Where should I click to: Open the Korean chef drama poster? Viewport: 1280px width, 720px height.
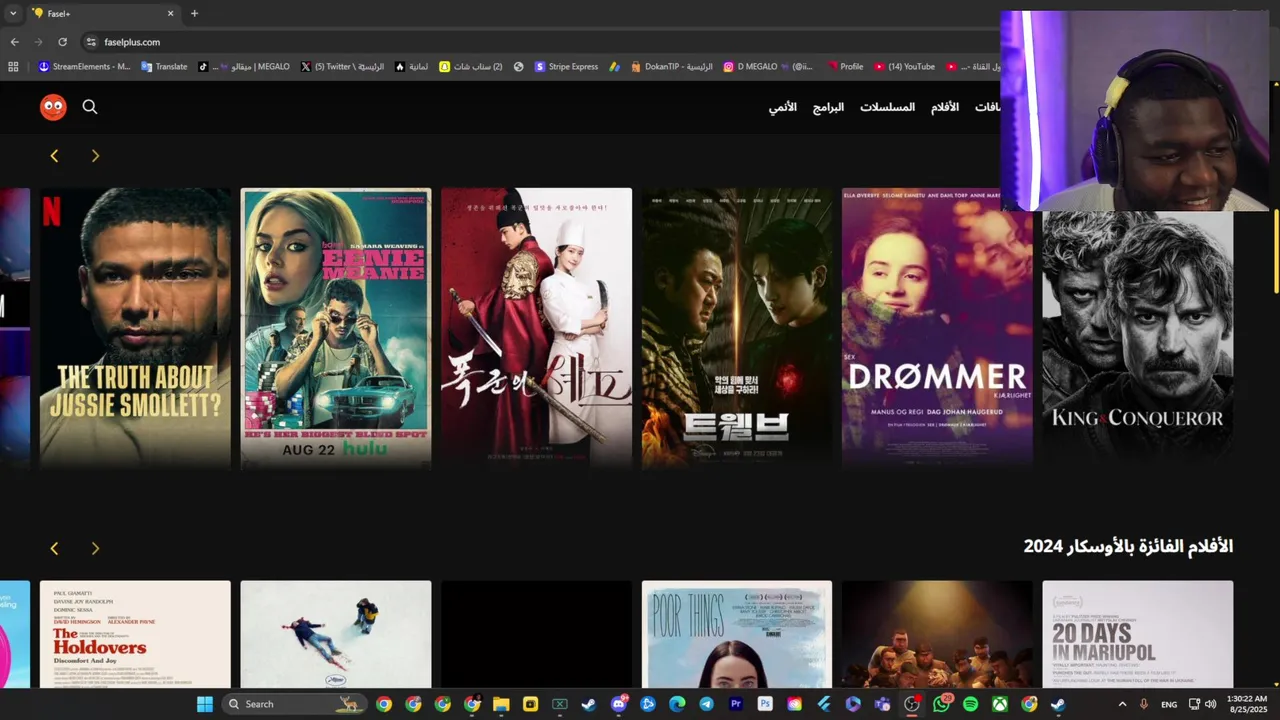coord(536,328)
